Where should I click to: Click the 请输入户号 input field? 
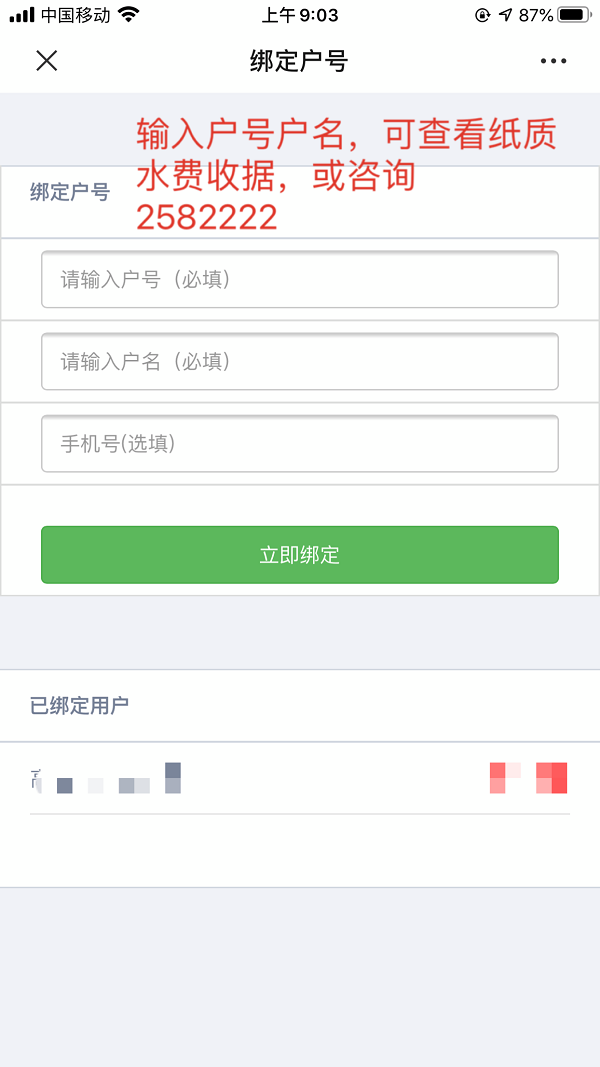coord(299,279)
